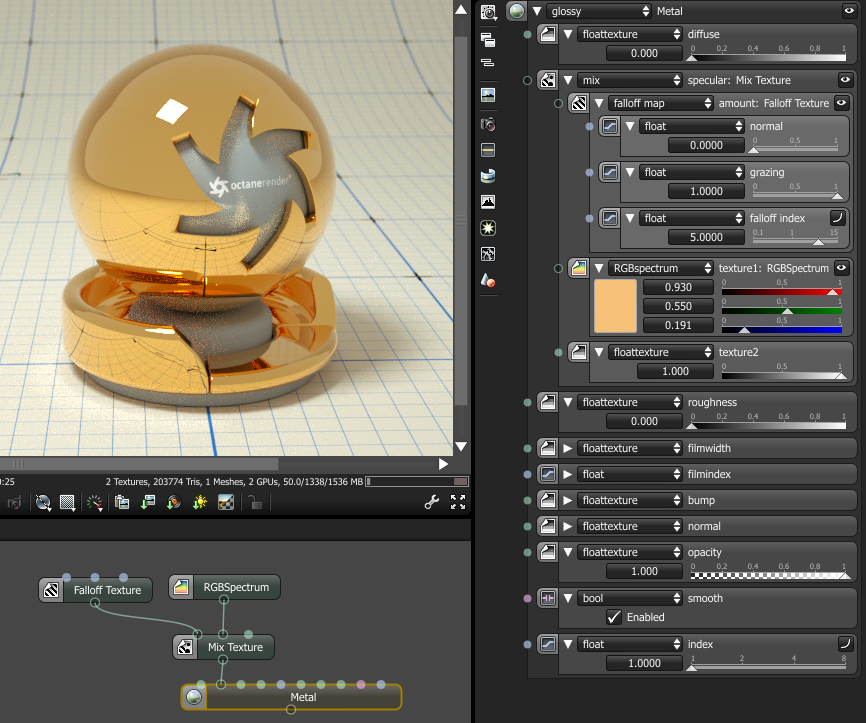866x723 pixels.
Task: Click the green value field 0.550
Action: [x=678, y=306]
